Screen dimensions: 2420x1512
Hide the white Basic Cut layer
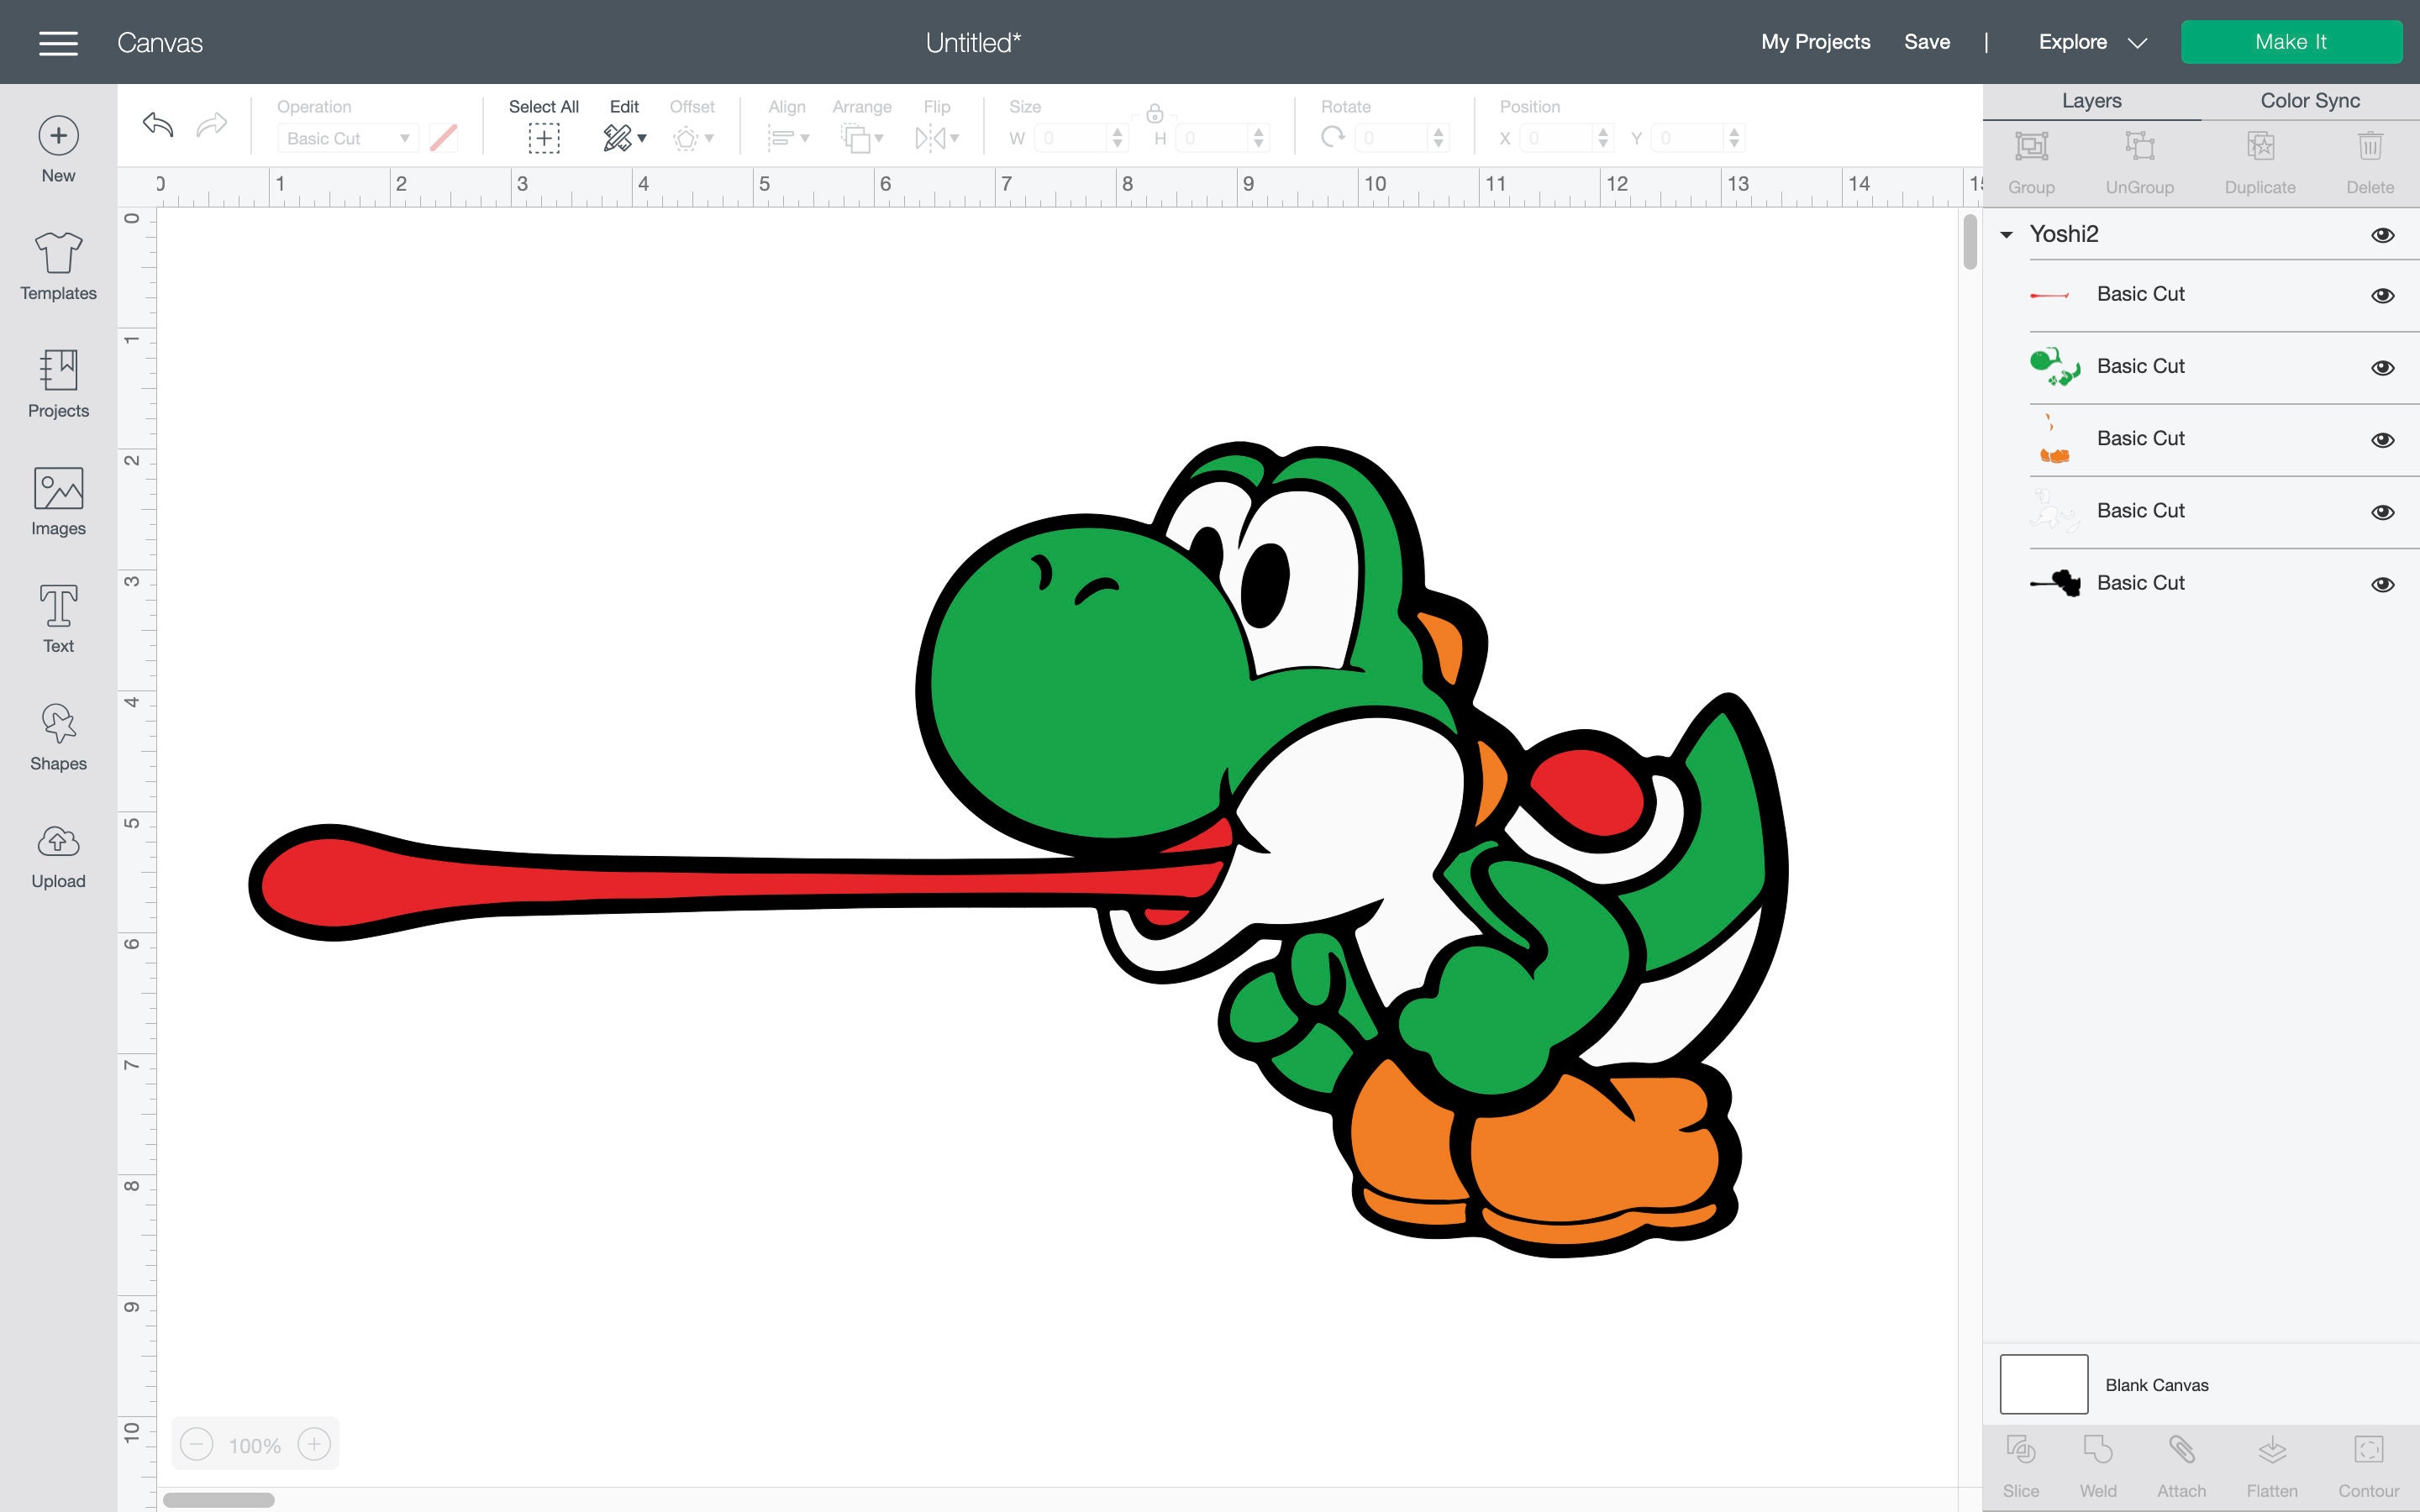(x=2383, y=511)
